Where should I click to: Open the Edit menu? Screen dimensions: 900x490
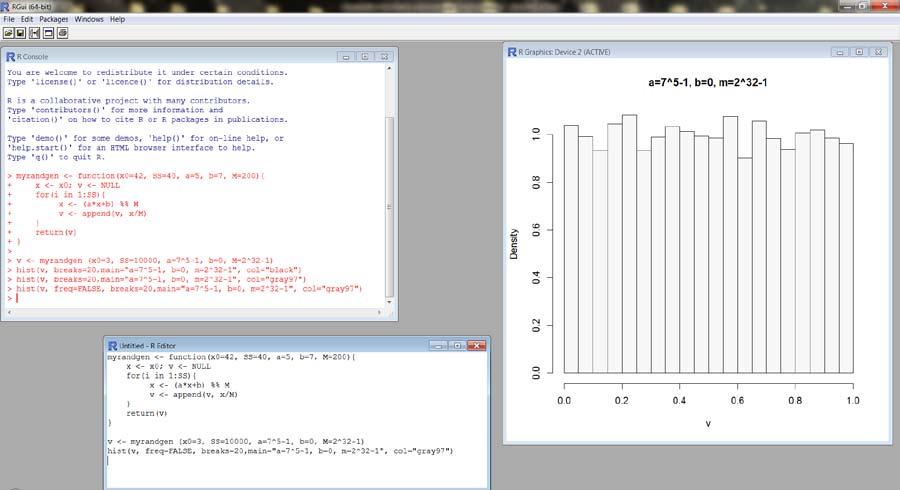pos(27,19)
